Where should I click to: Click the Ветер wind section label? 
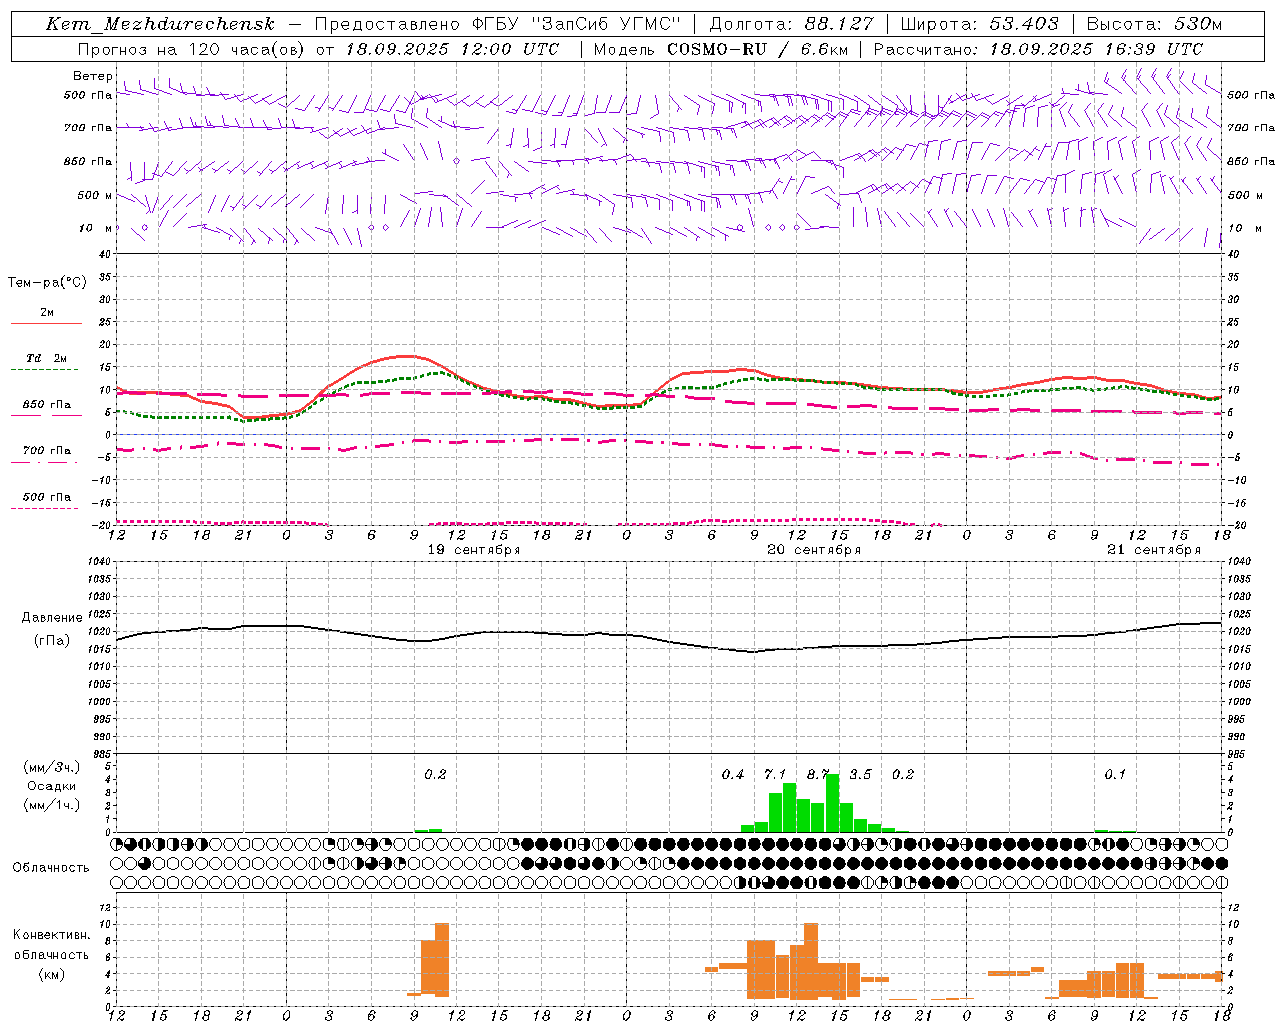pyautogui.click(x=92, y=76)
